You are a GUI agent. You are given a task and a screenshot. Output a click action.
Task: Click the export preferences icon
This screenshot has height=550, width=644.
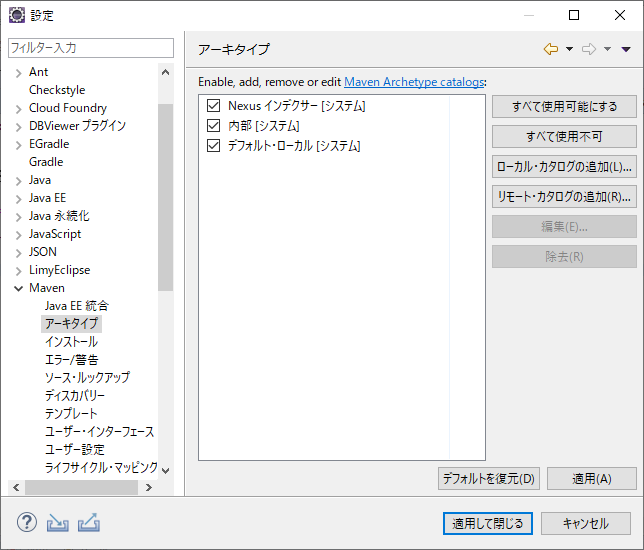[89, 522]
